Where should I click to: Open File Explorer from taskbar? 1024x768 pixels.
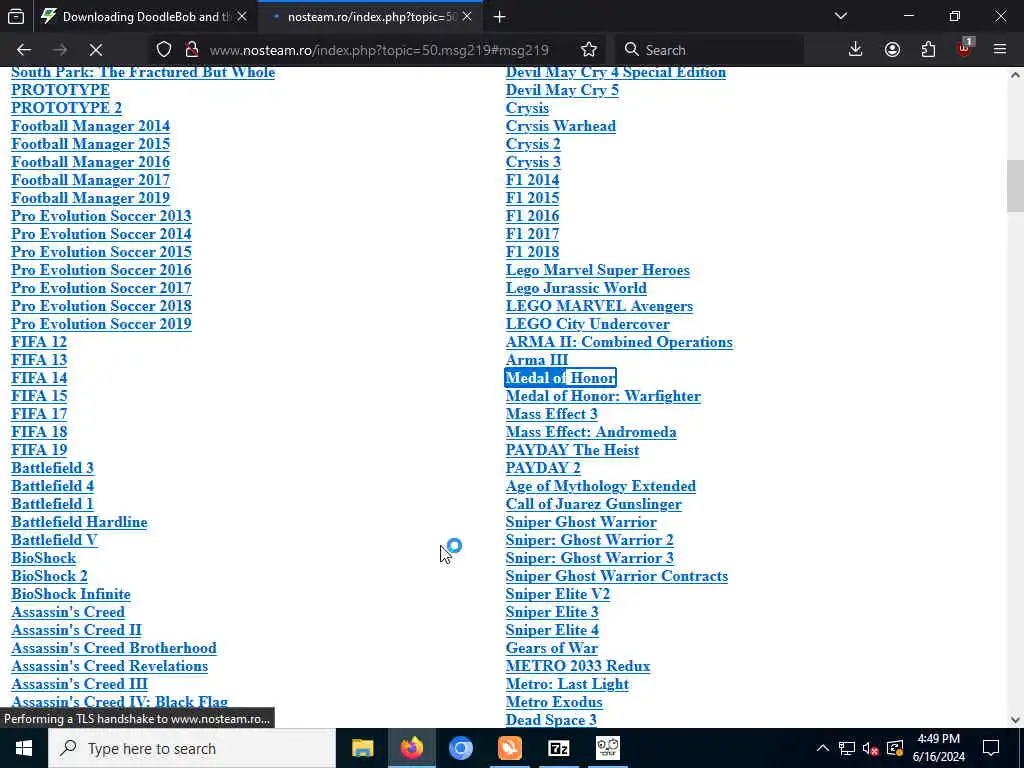[x=362, y=748]
